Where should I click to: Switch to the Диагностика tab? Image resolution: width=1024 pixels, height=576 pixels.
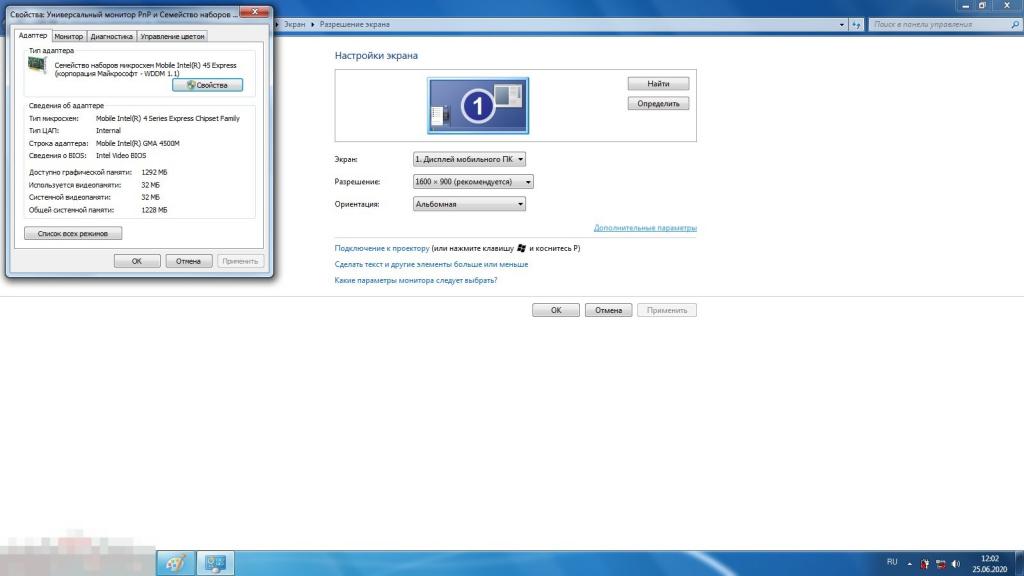coord(112,37)
